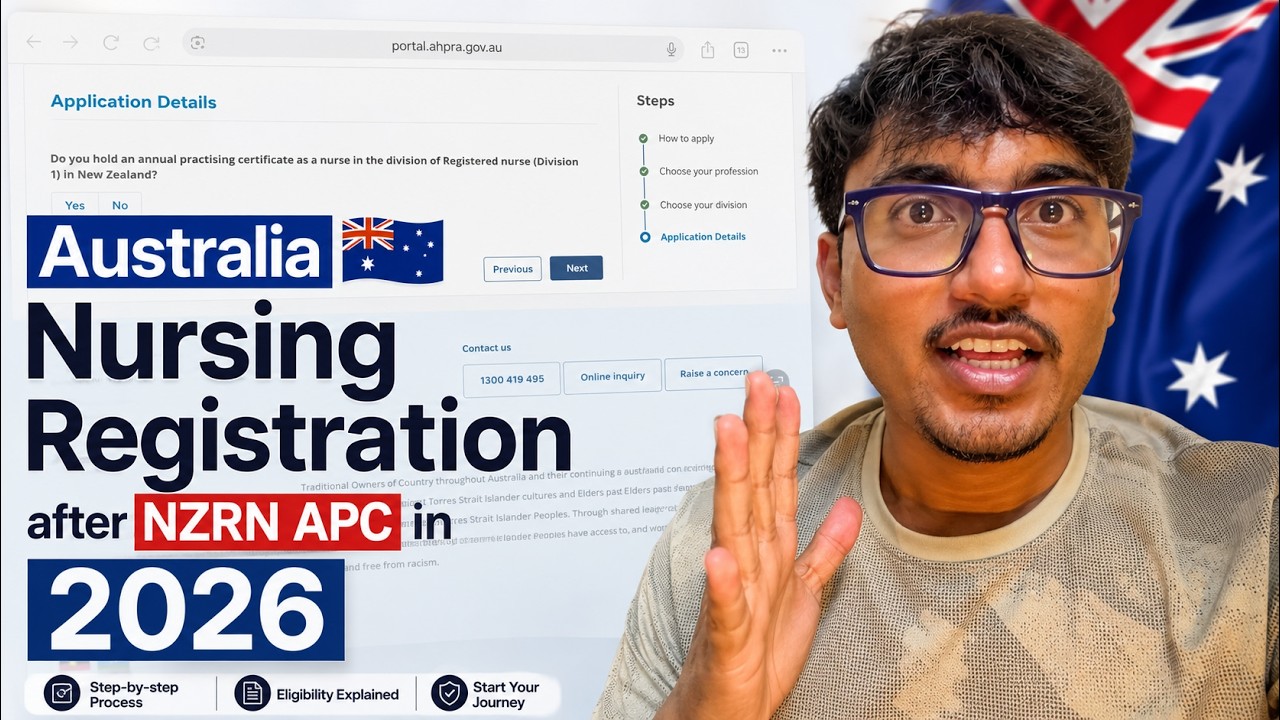Viewport: 1280px width, 720px height.
Task: Click the Australian flag next to Australia
Action: [x=392, y=251]
